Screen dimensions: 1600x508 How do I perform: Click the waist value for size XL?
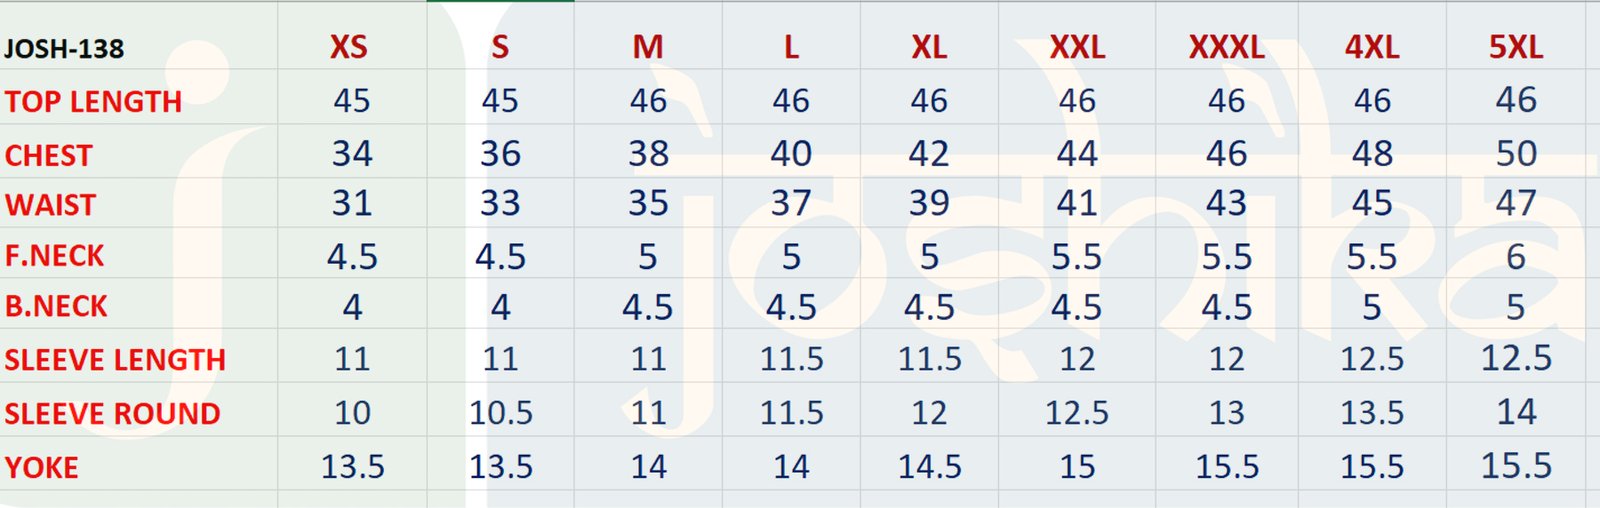point(929,204)
